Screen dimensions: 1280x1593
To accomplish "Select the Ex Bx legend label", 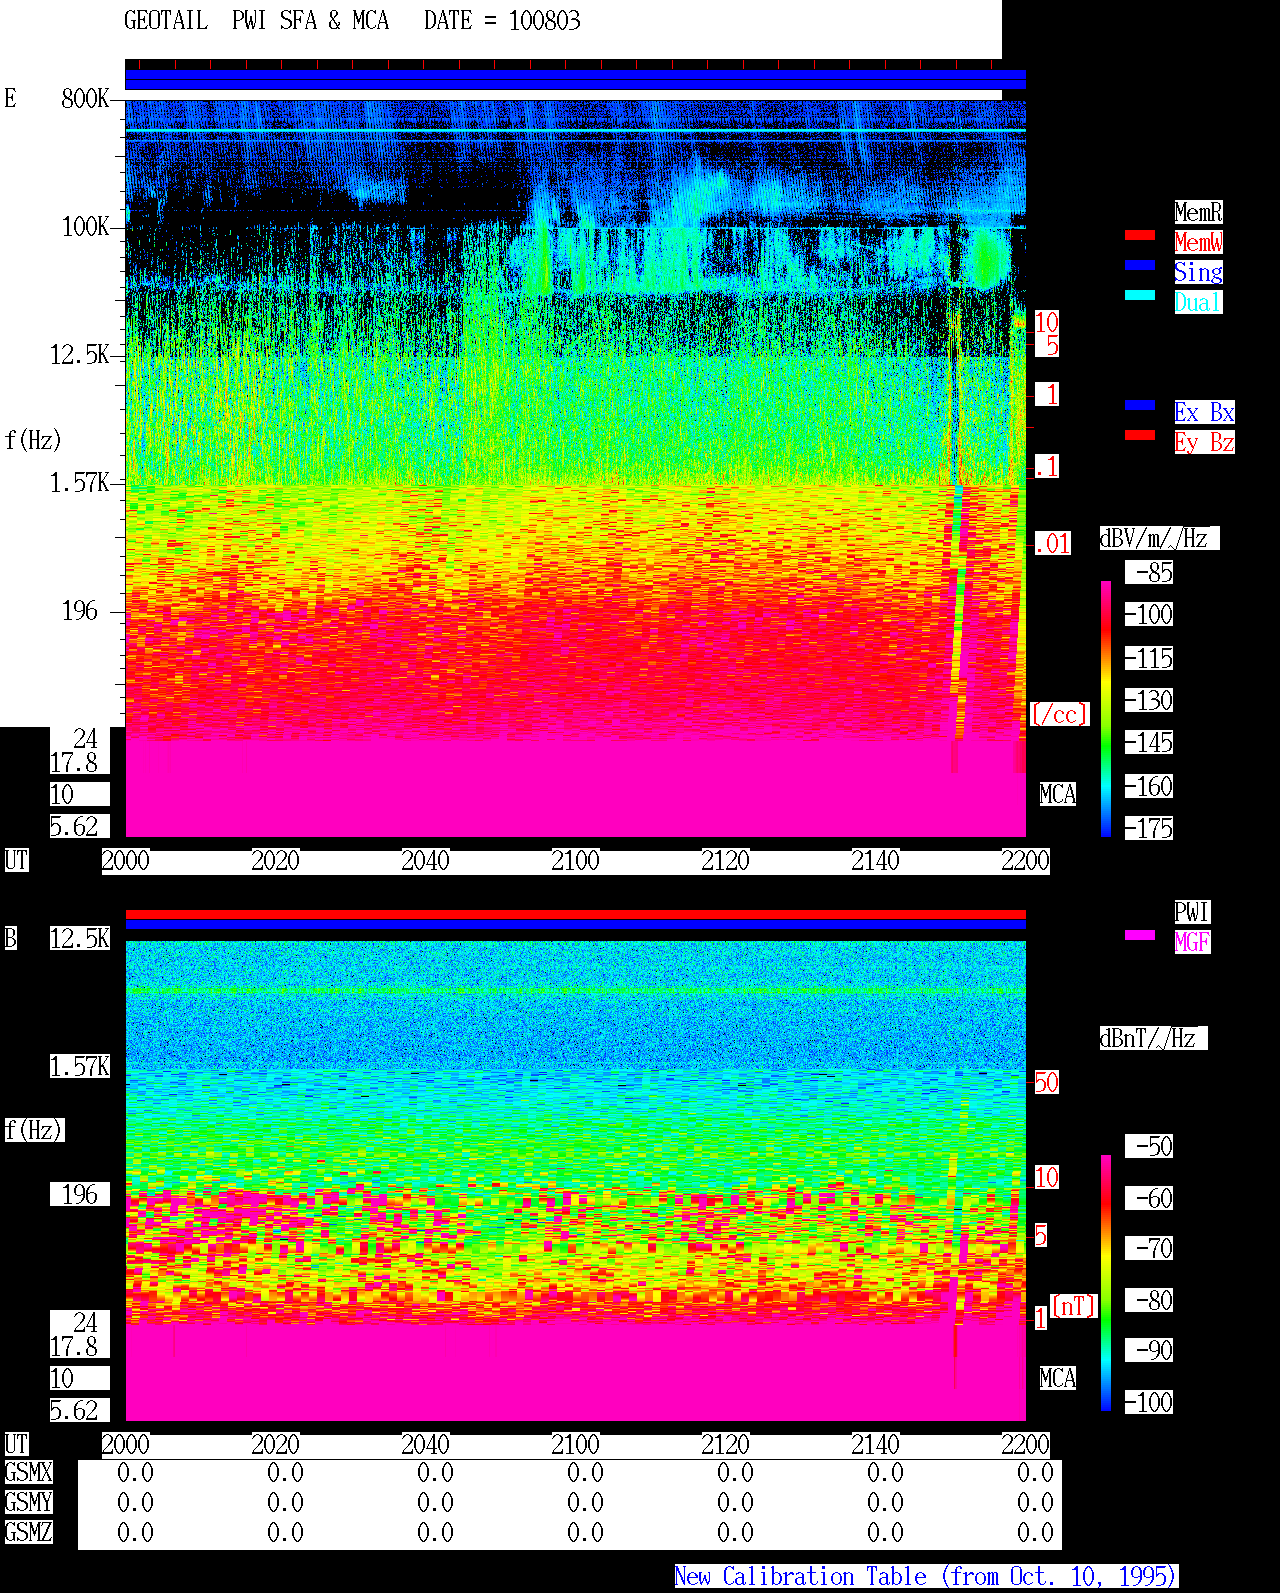I will click(x=1204, y=412).
